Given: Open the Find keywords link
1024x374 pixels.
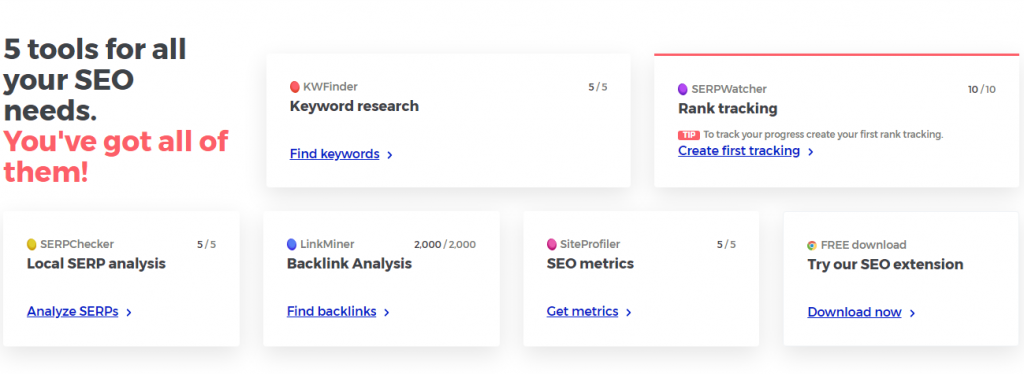Looking at the screenshot, I should (x=334, y=155).
